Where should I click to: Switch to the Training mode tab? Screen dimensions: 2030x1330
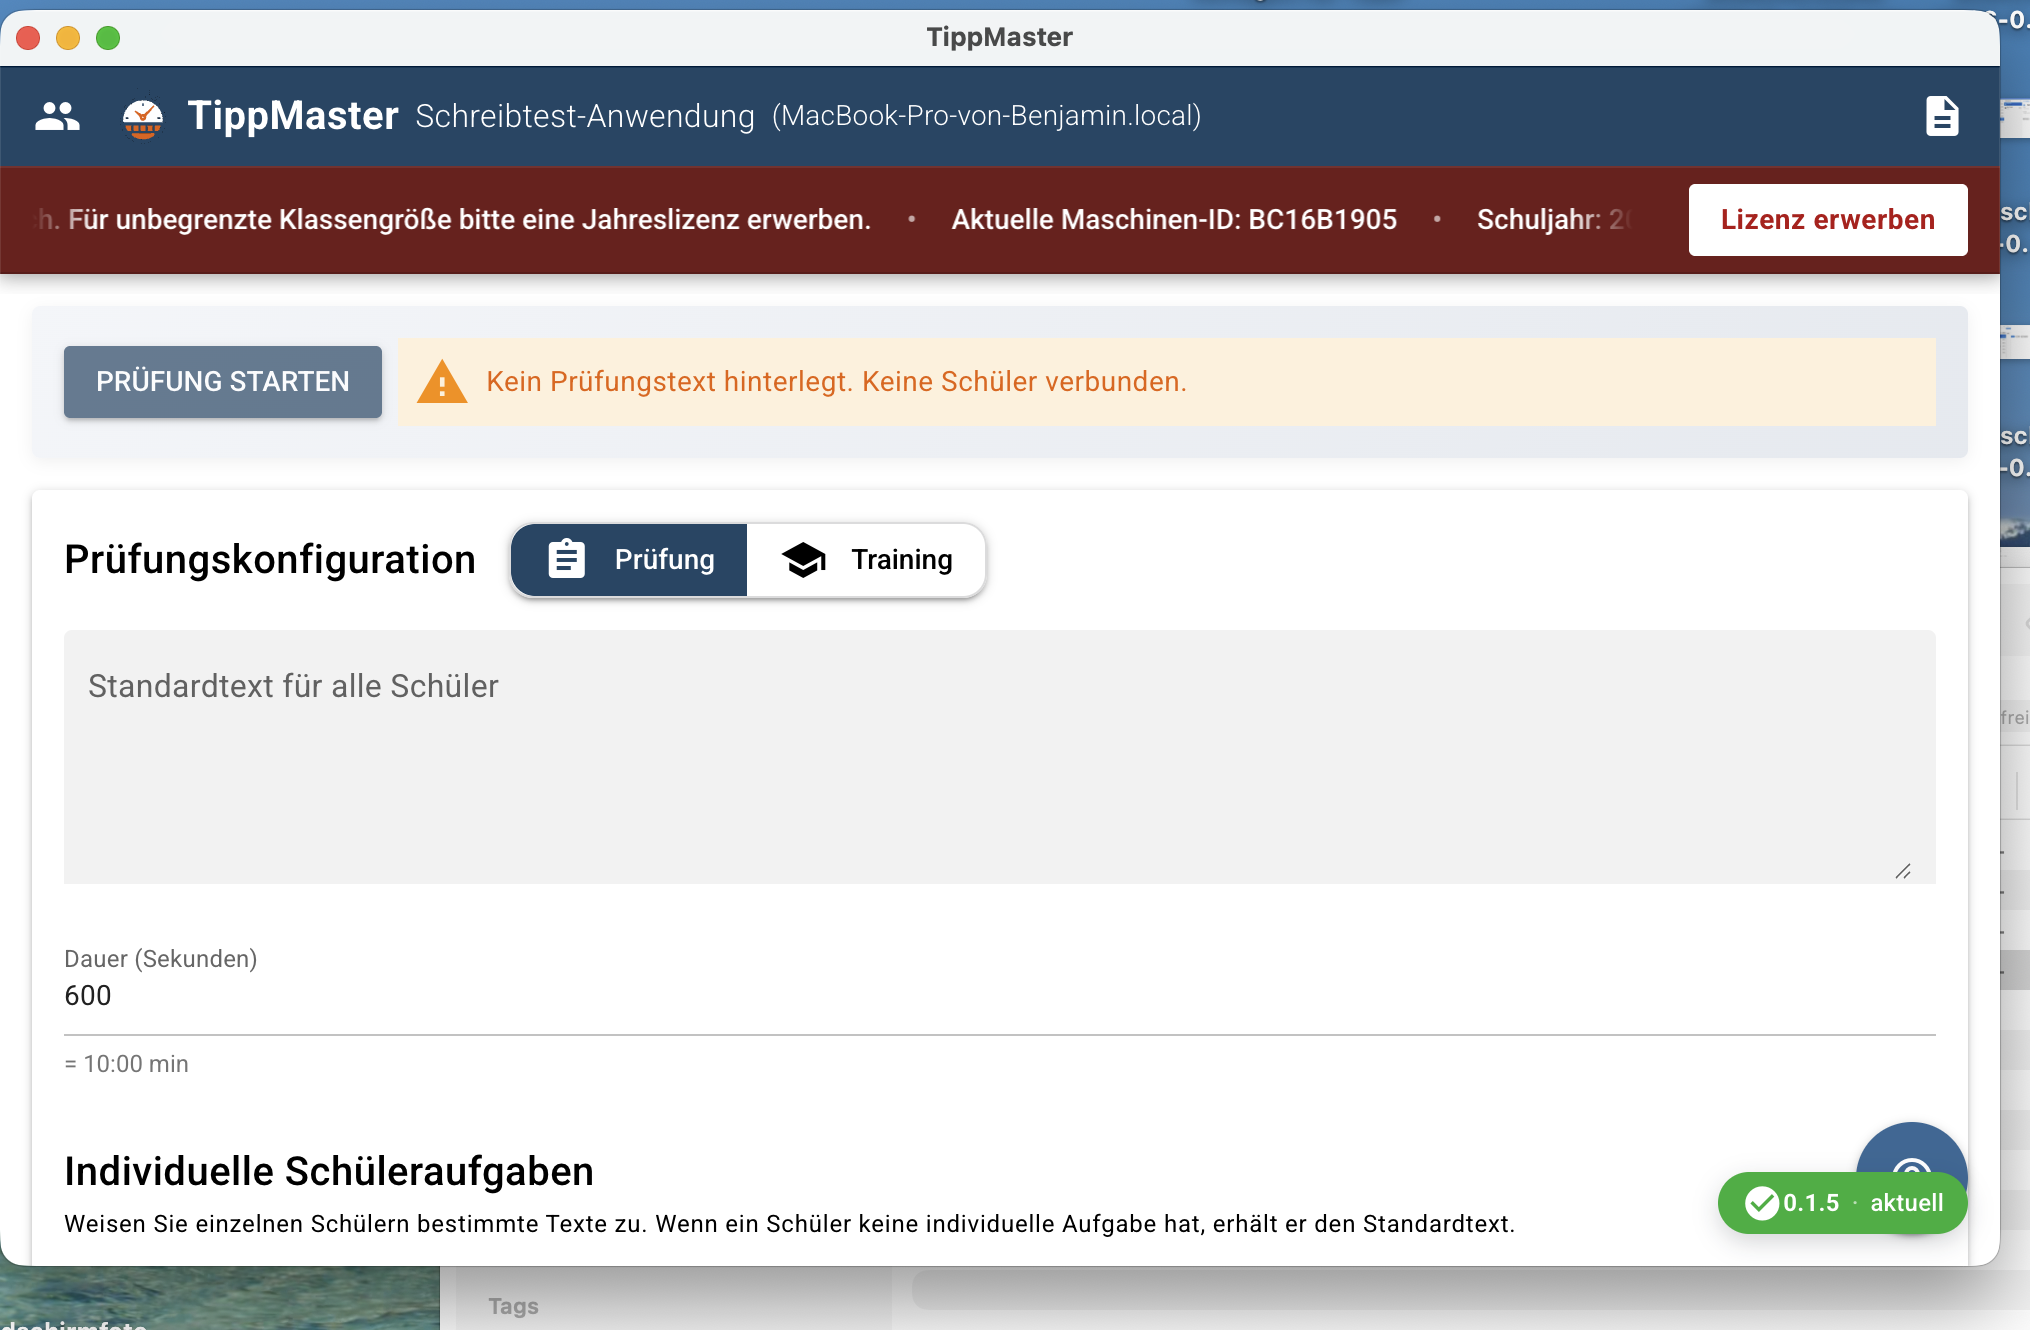(x=866, y=560)
